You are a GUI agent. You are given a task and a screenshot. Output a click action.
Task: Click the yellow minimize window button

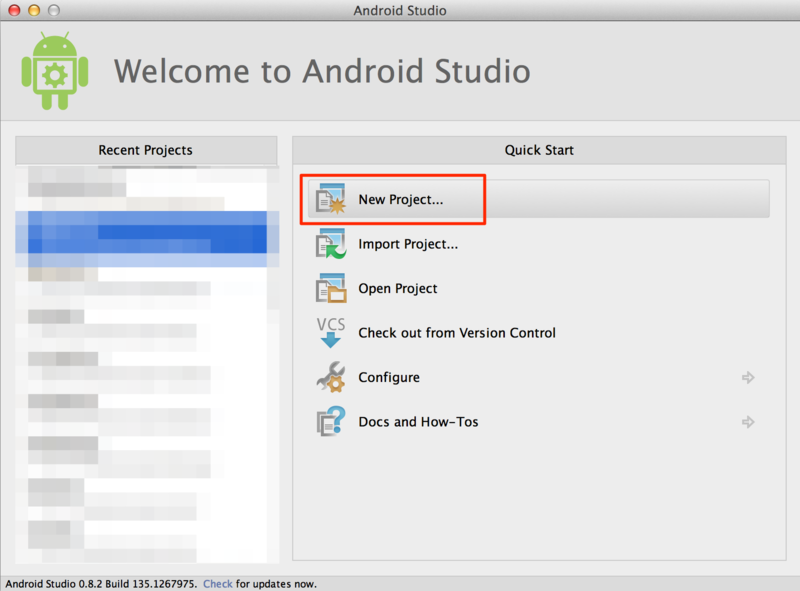tap(34, 10)
